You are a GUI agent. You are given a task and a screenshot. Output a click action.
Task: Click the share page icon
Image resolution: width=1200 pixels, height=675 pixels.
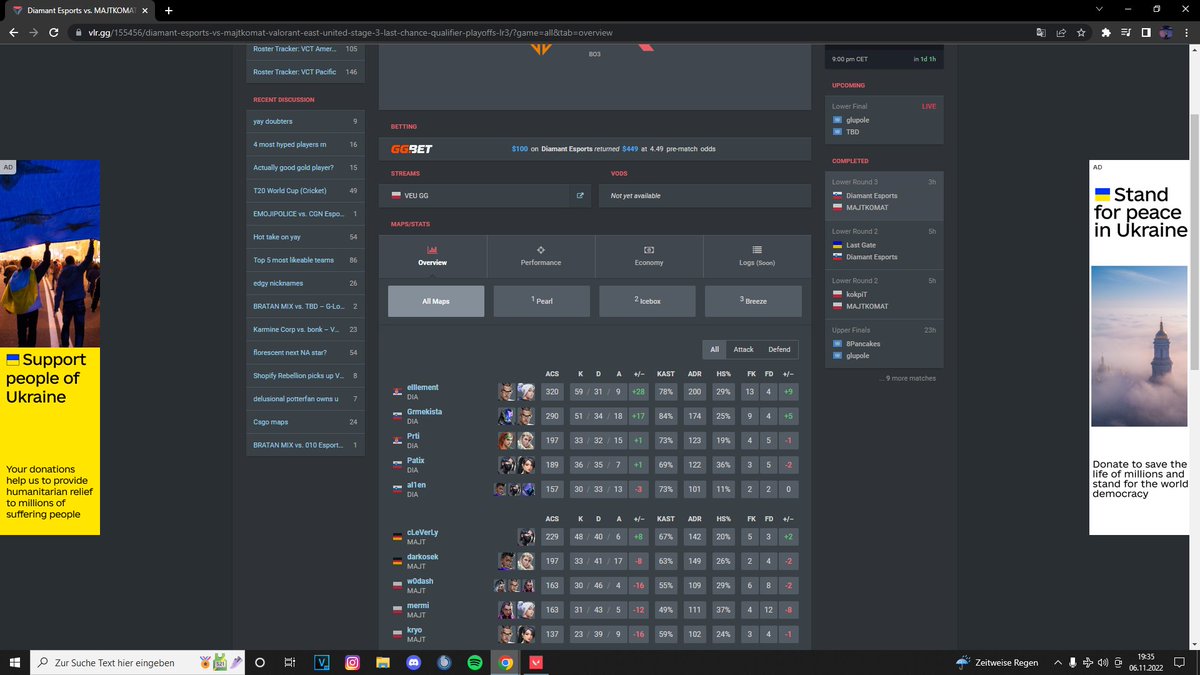point(1061,32)
